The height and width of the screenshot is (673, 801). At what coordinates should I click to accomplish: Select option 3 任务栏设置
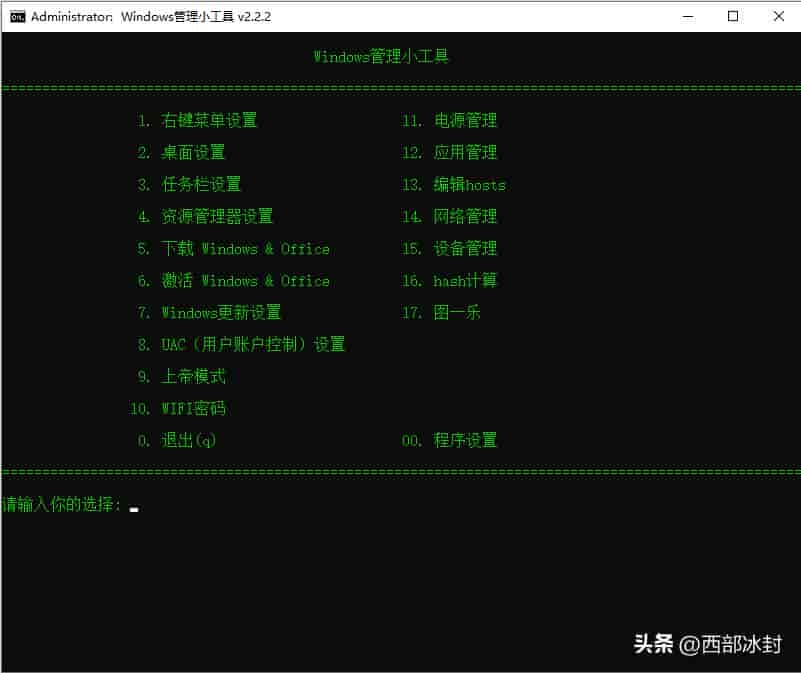[189, 184]
